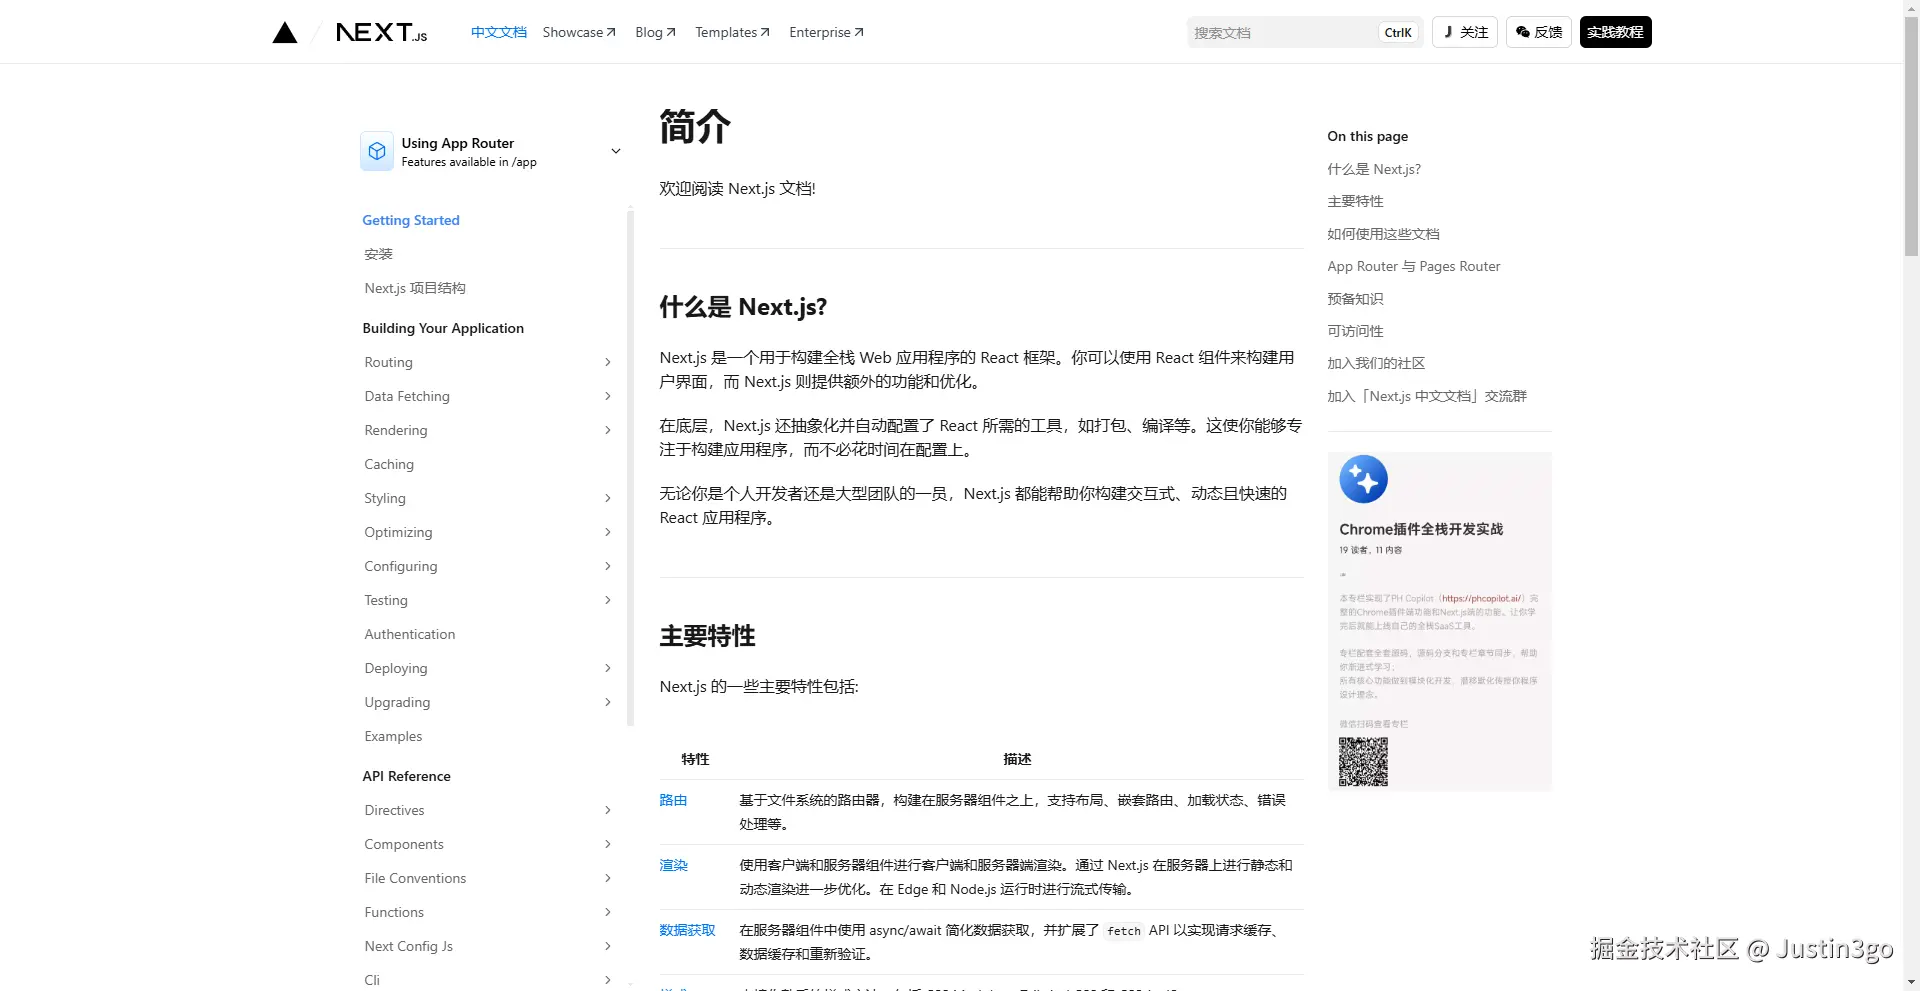The image size is (1920, 991).
Task: Jump to 加入我们的社区 section
Action: tap(1376, 363)
